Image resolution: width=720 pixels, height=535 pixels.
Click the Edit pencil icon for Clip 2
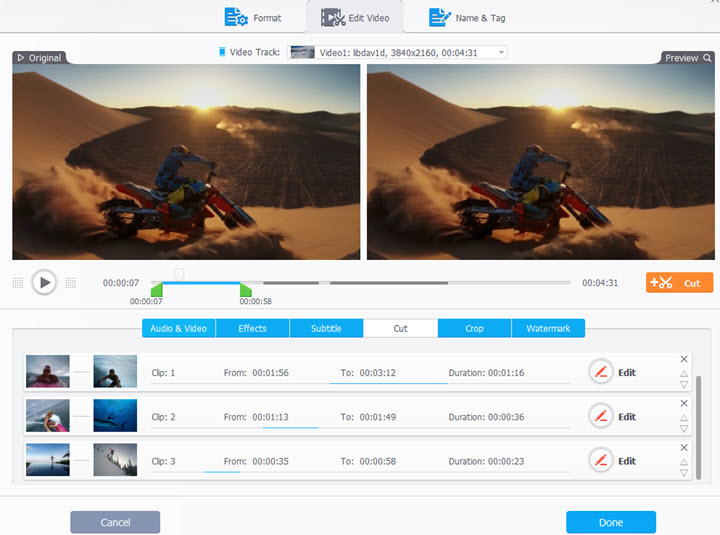(601, 416)
